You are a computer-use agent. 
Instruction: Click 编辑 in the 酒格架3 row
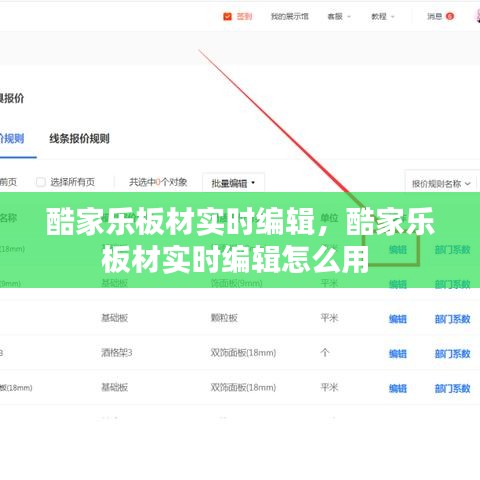[398, 354]
